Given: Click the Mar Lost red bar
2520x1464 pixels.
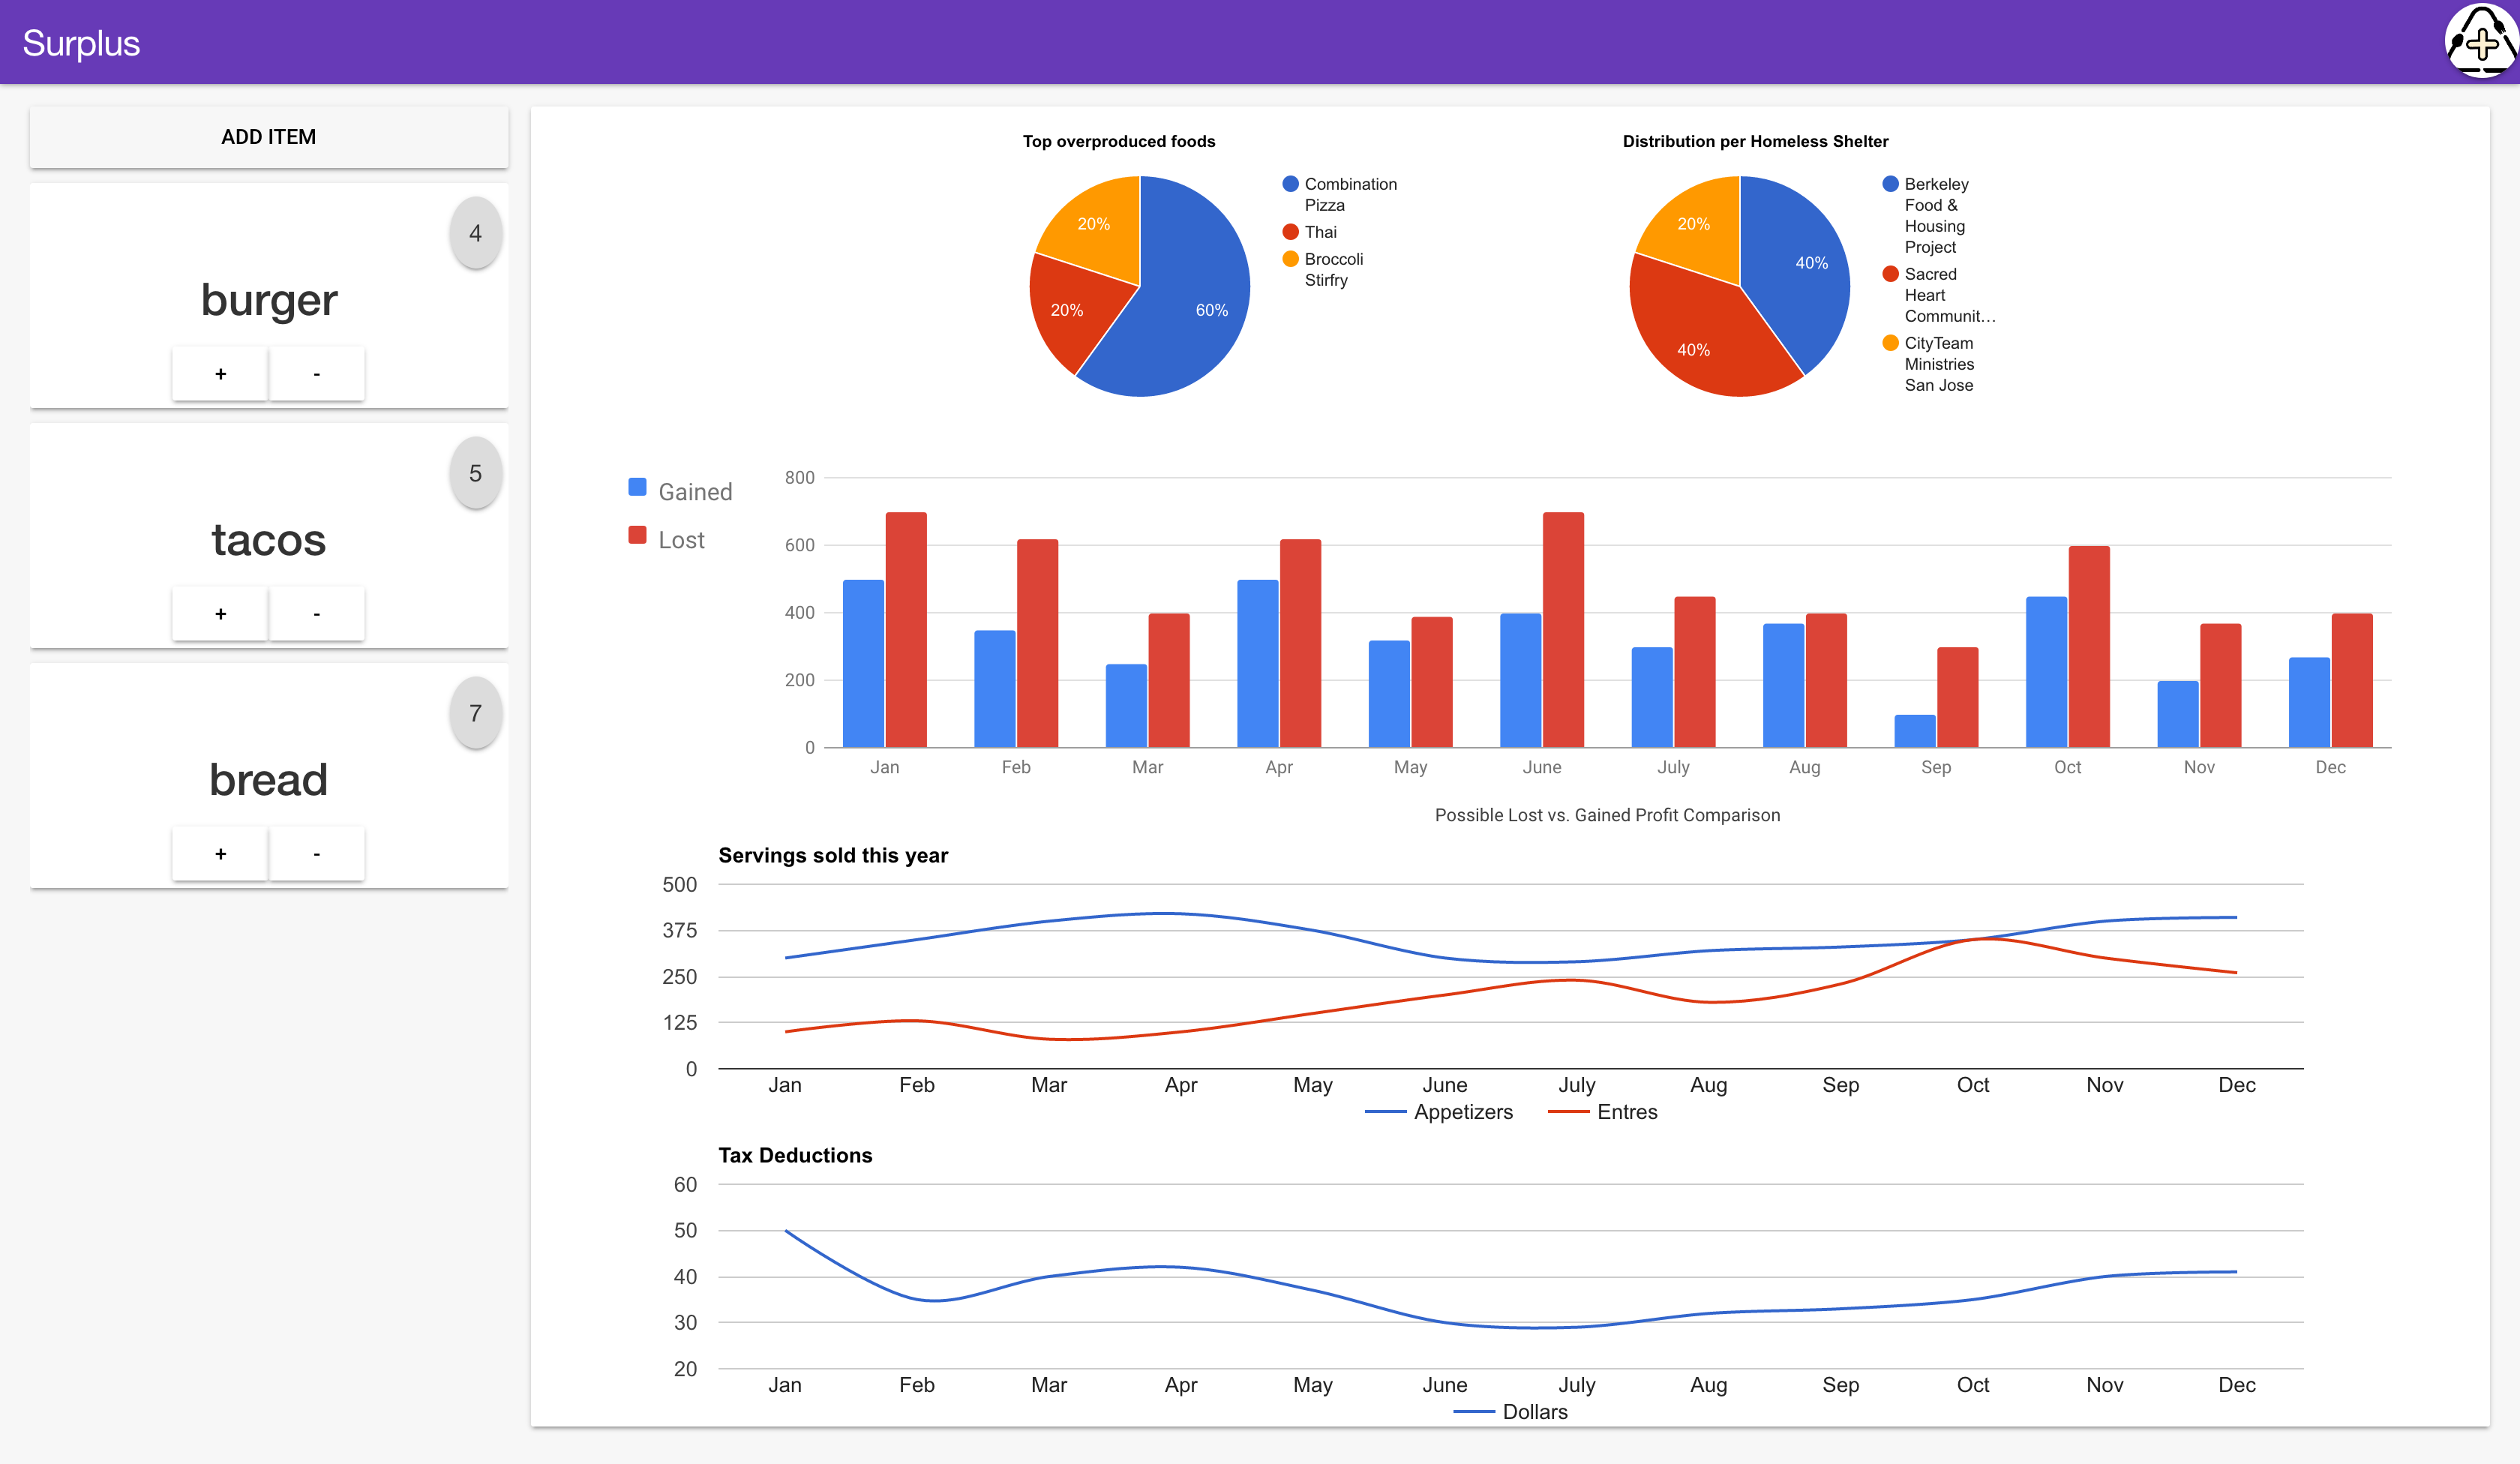Looking at the screenshot, I should pos(1169,680).
